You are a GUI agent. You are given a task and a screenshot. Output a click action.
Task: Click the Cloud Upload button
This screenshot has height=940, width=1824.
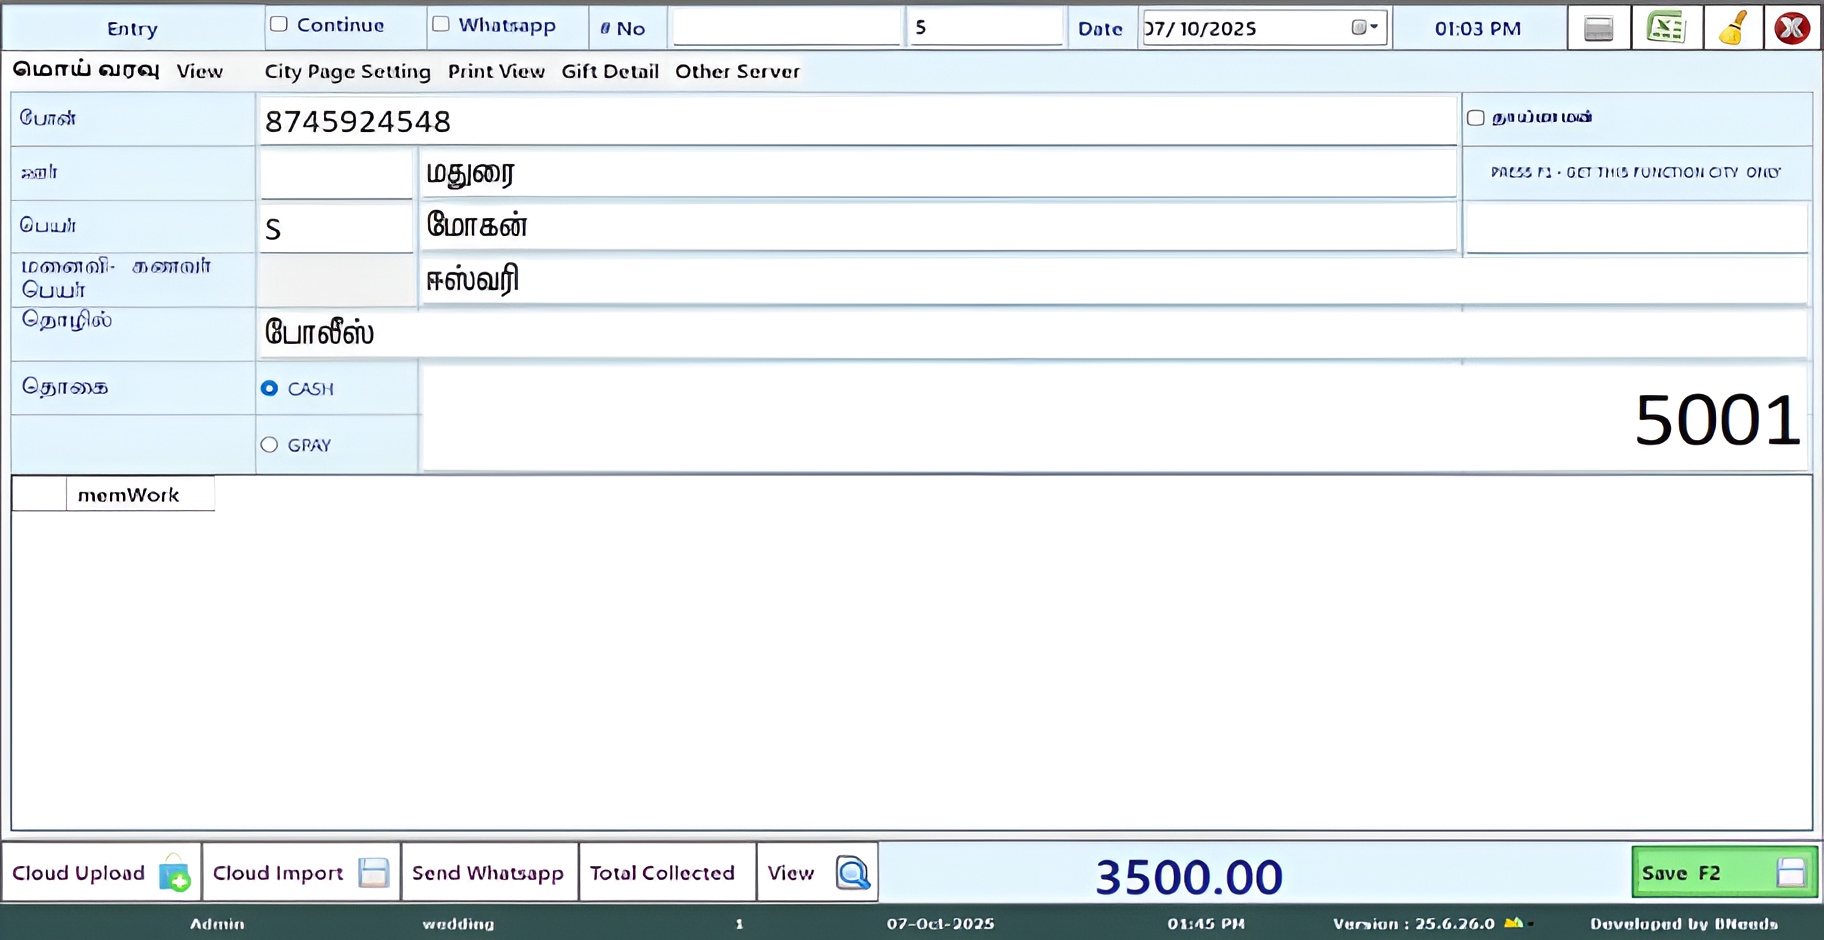[101, 873]
